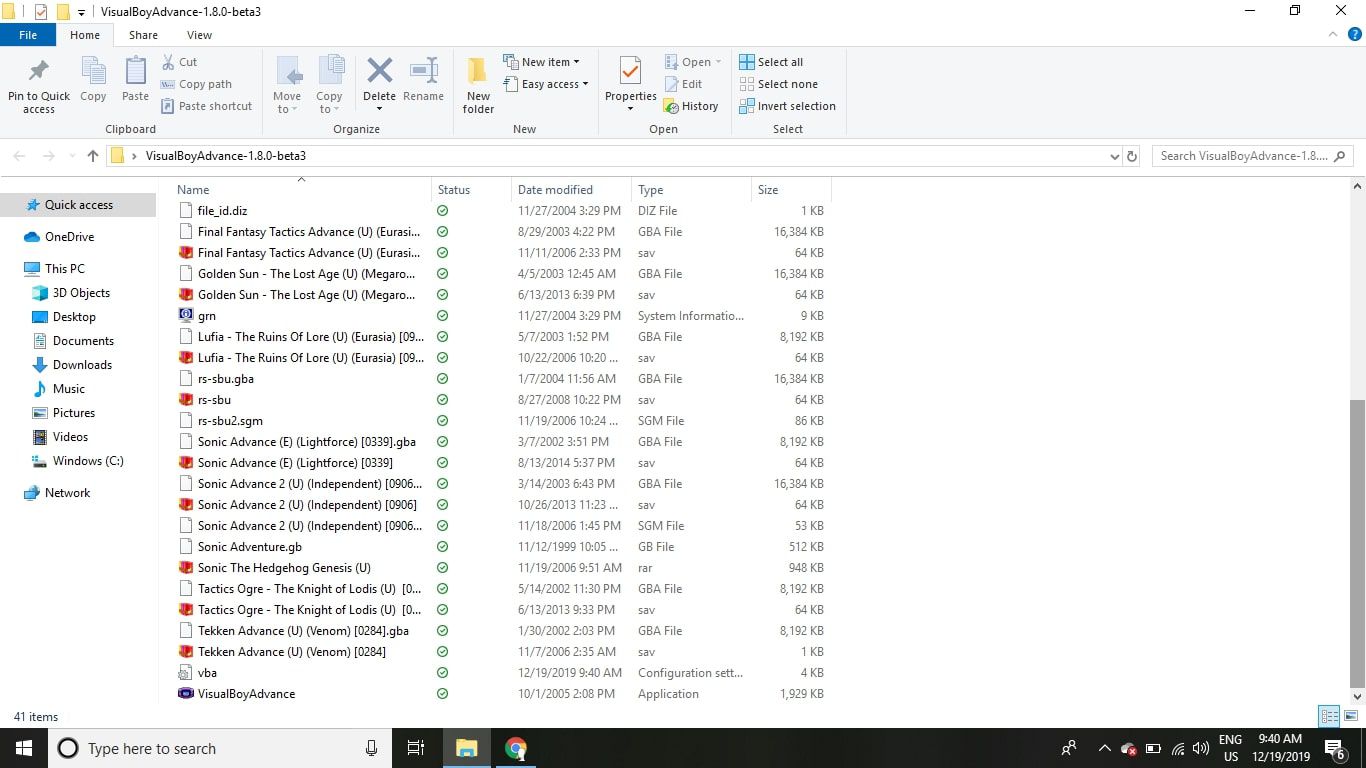Click the vertical scrollbar in the file list
The height and width of the screenshot is (768, 1366).
pos(1357,540)
